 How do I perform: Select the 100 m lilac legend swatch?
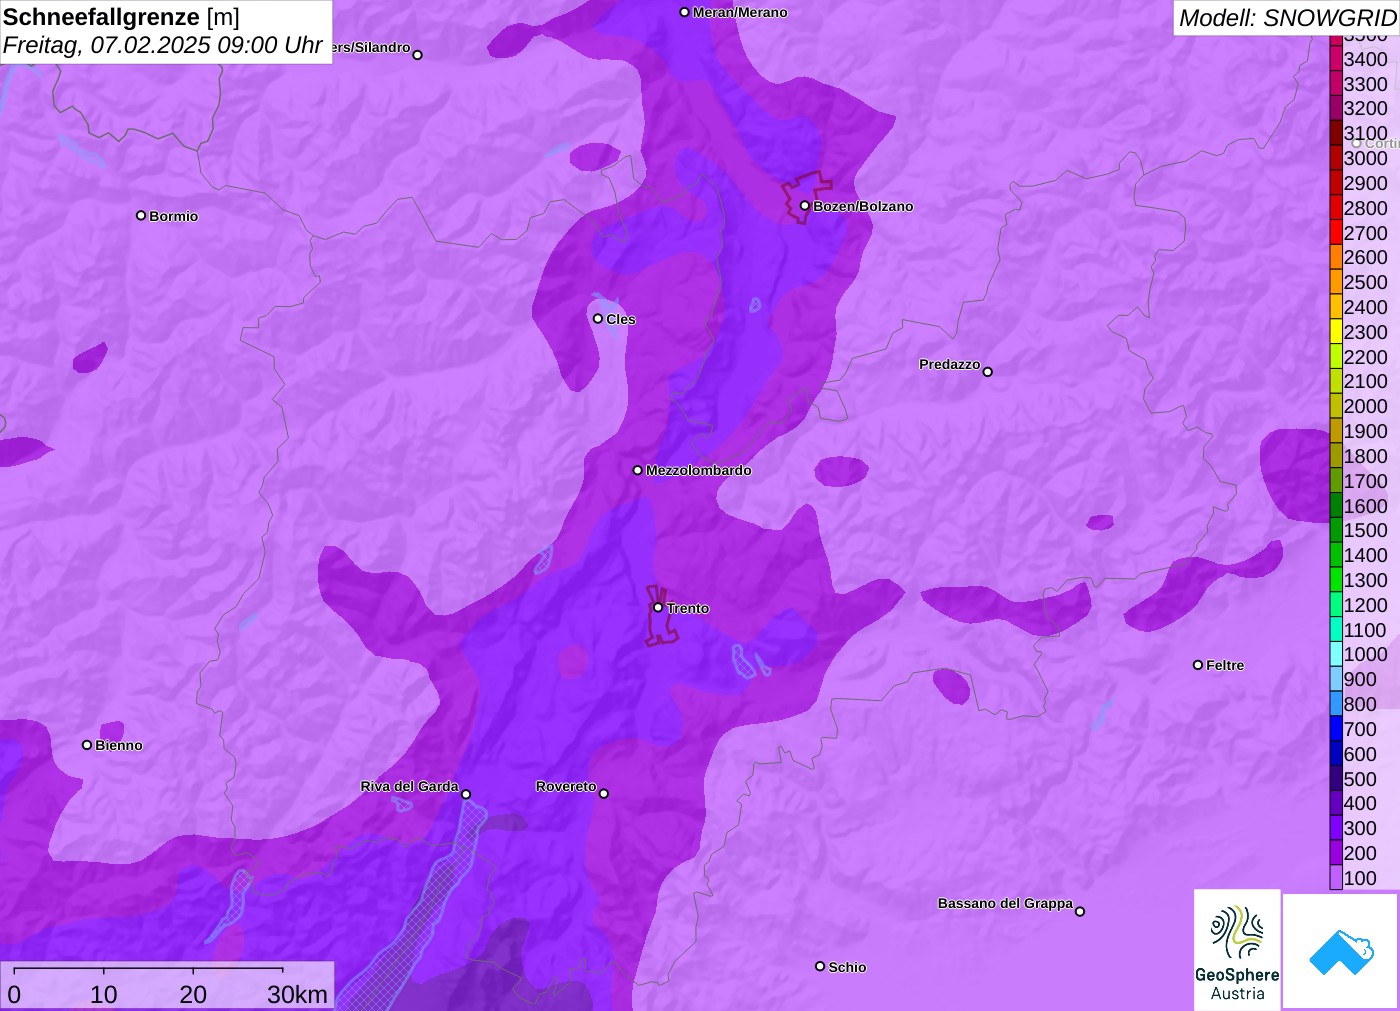click(1336, 878)
